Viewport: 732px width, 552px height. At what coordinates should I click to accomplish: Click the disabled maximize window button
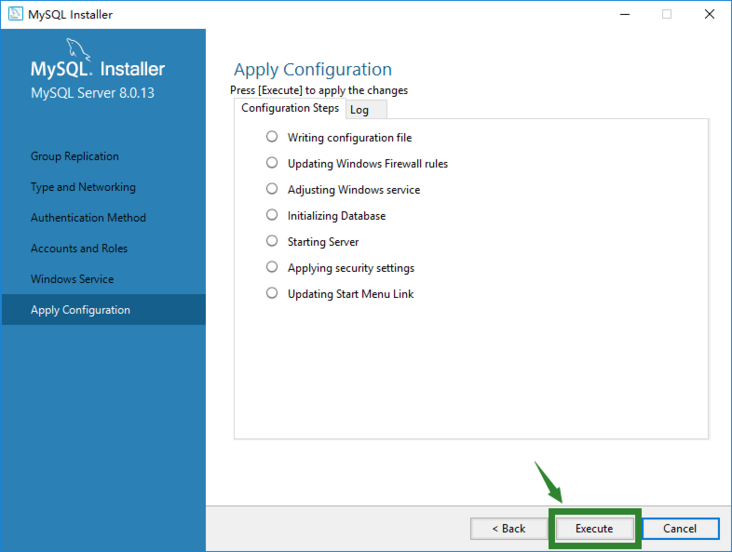click(x=667, y=14)
